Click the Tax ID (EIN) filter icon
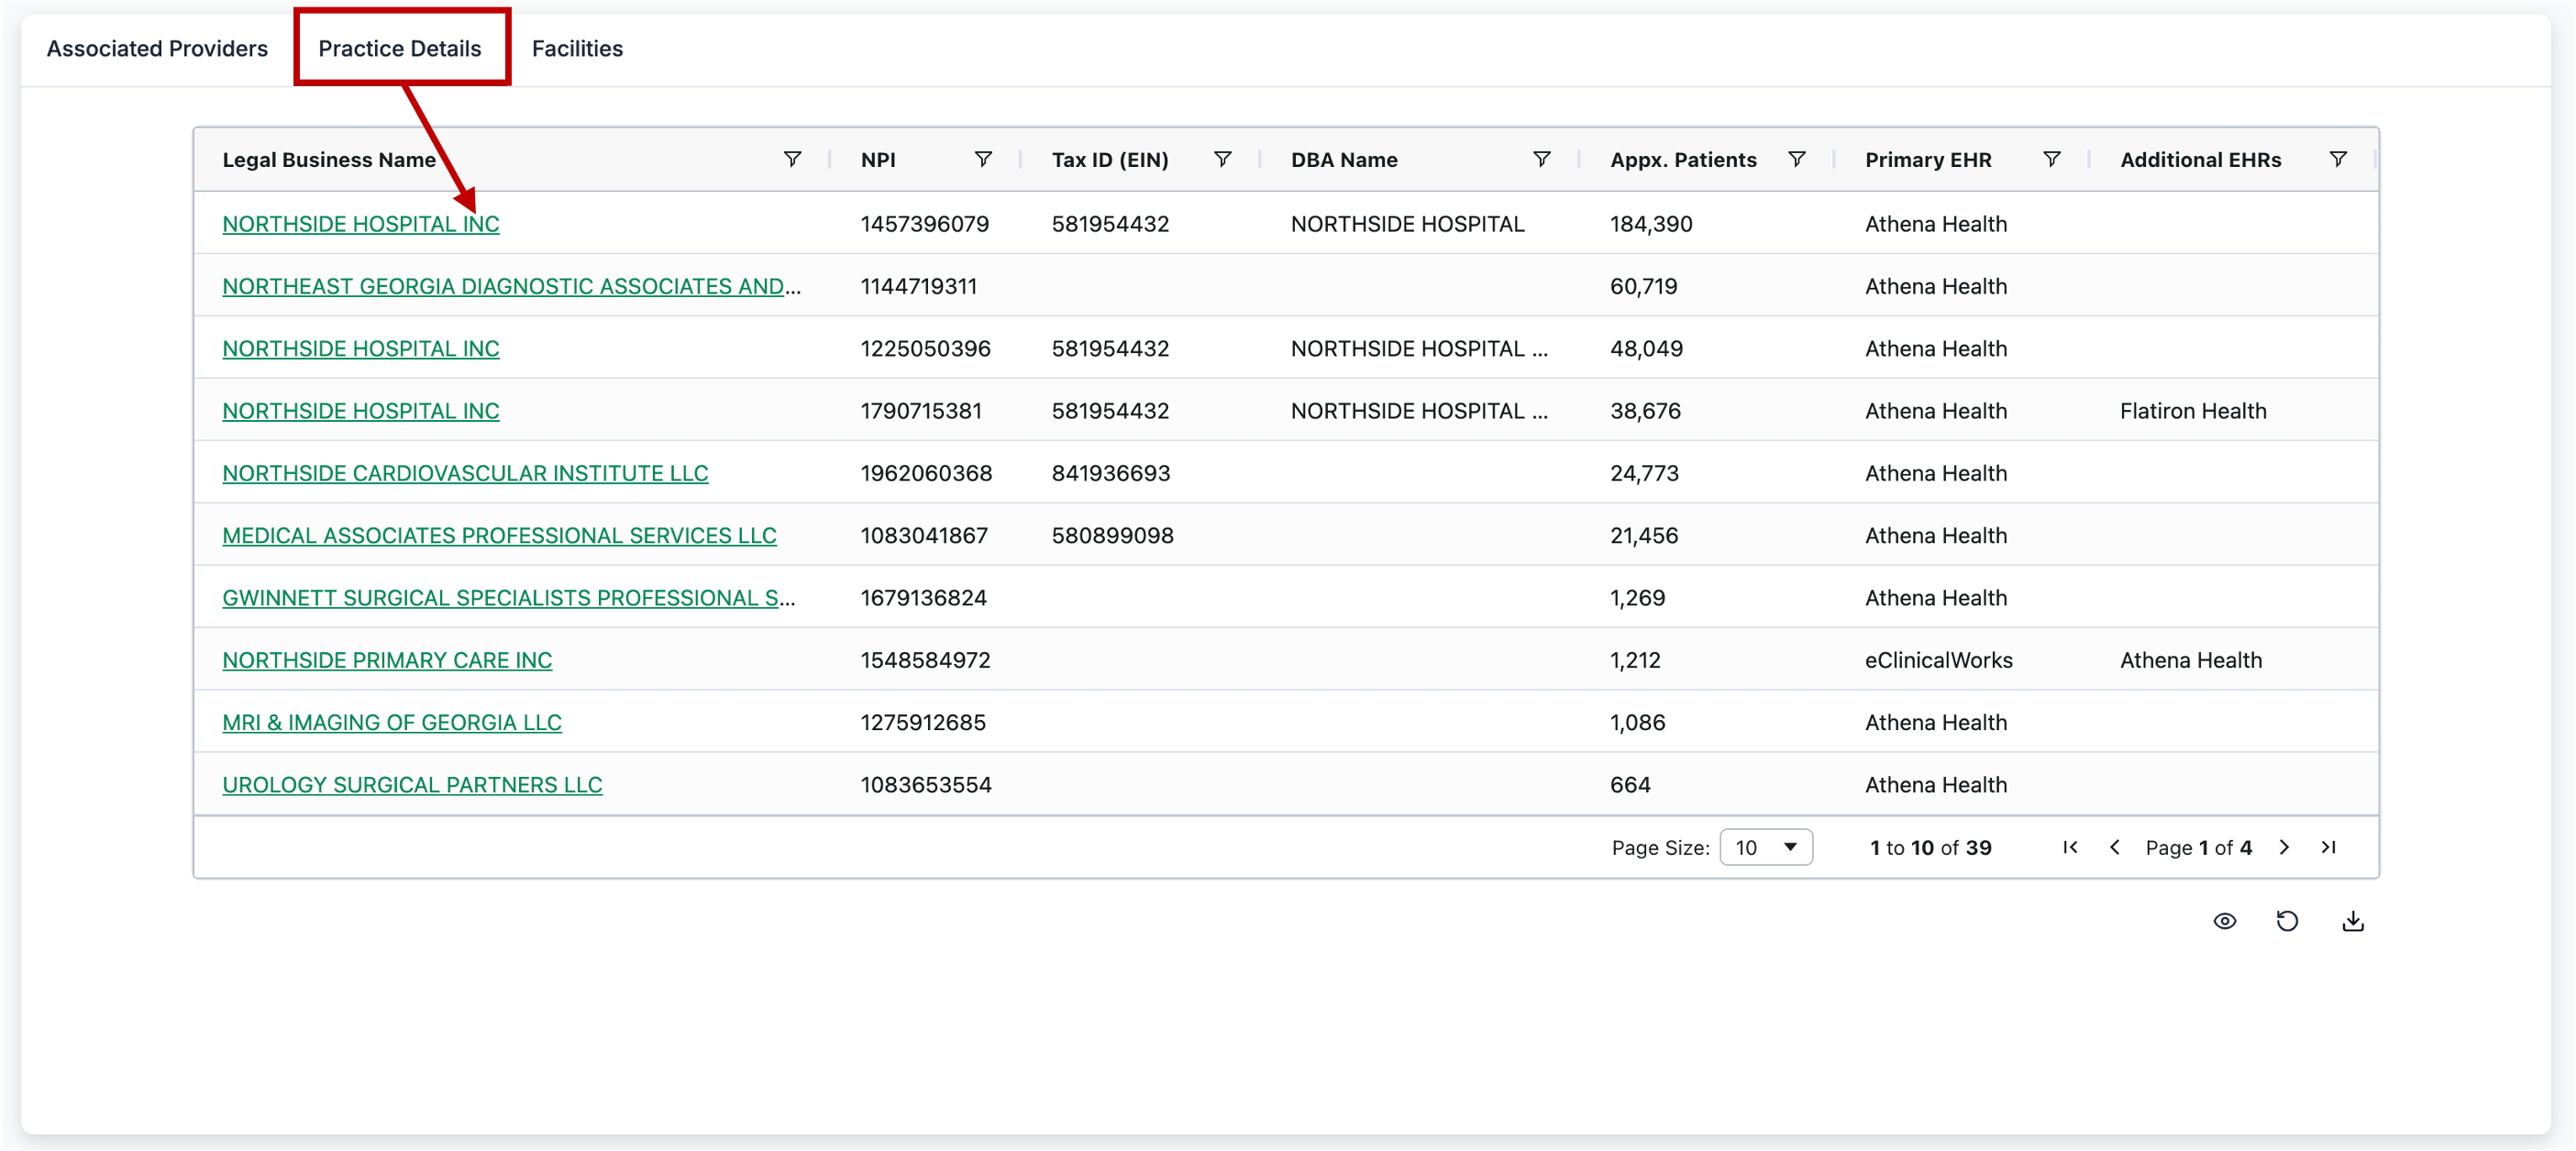This screenshot has width=2576, height=1151. tap(1222, 159)
